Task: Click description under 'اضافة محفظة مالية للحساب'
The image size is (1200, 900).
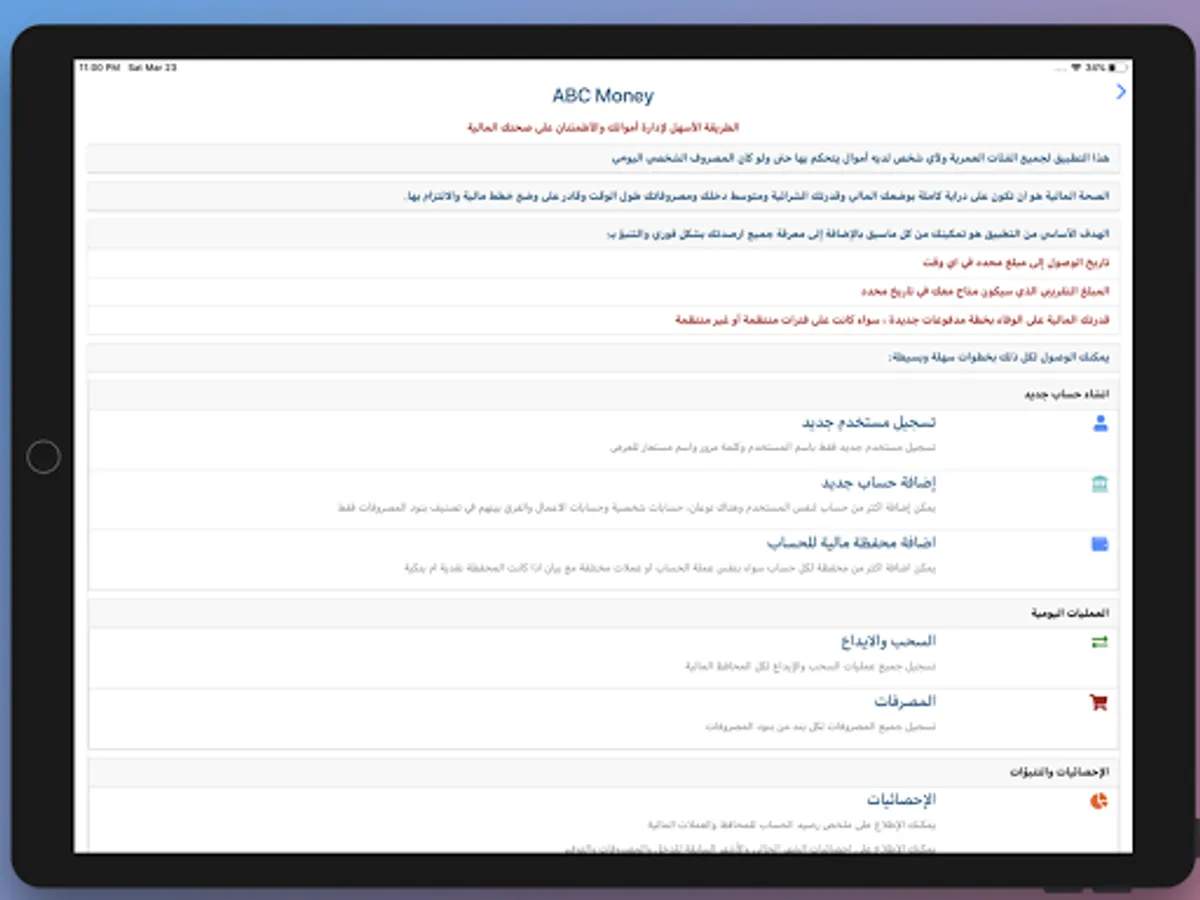Action: tap(670, 568)
